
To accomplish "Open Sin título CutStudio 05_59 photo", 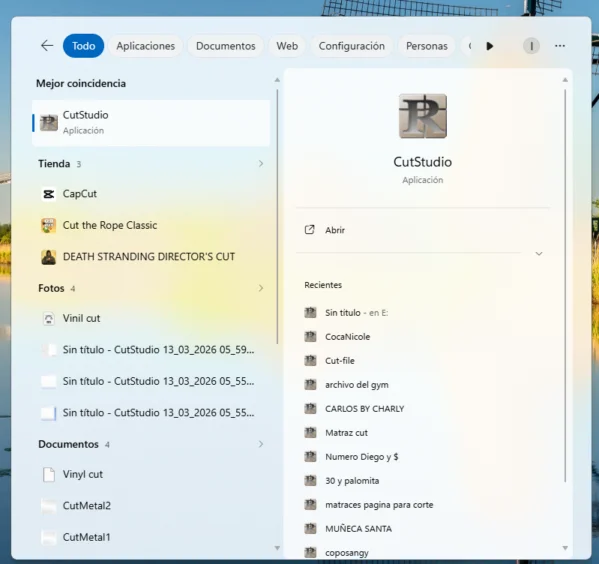I will (151, 350).
